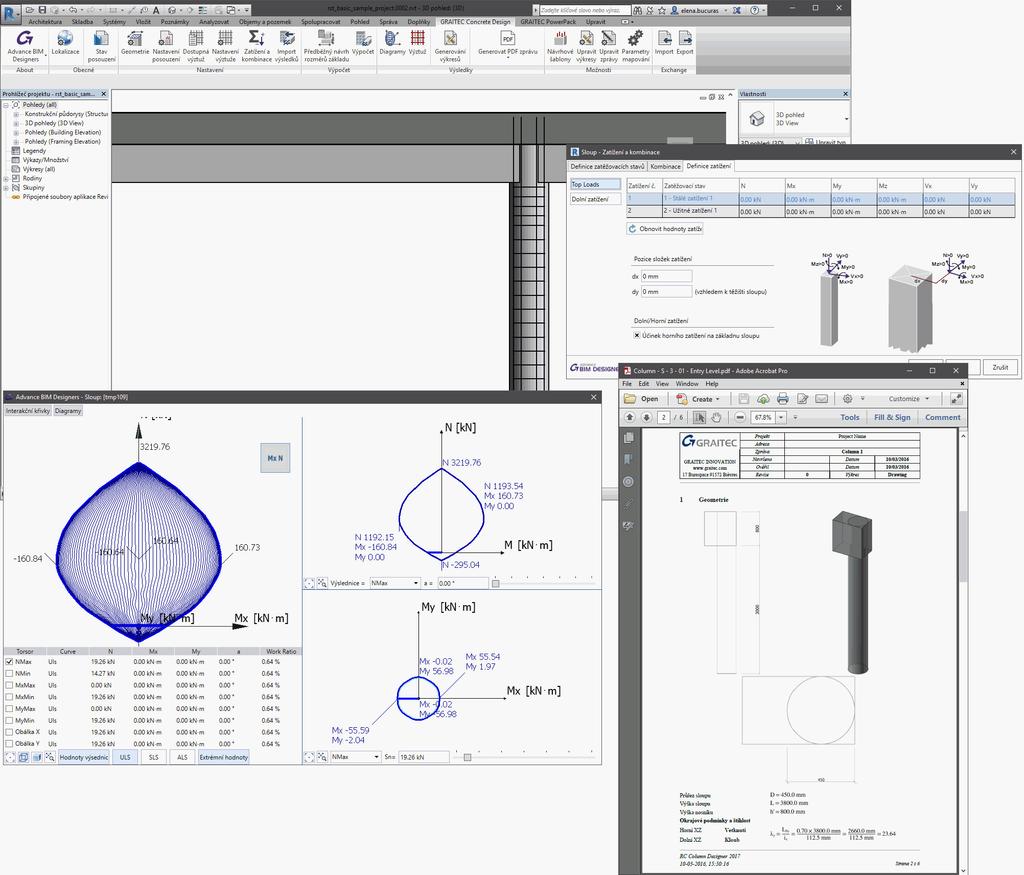The image size is (1024, 875).
Task: Click the dx offset input field
Action: tap(666, 276)
